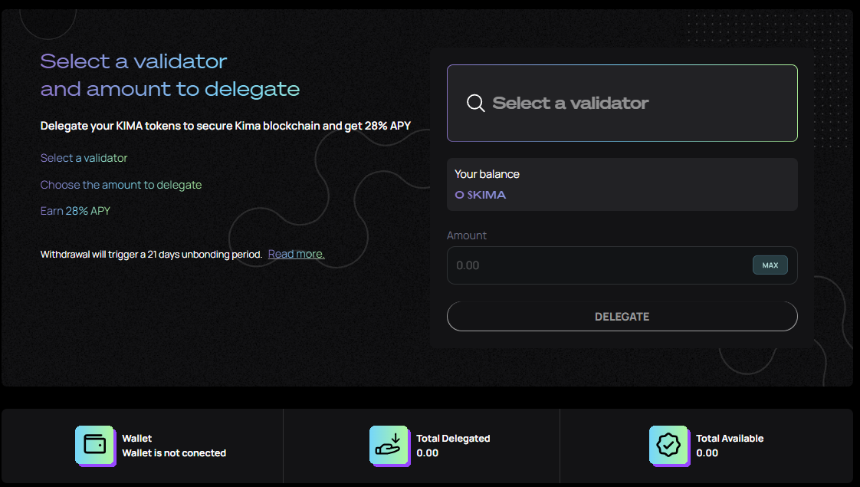This screenshot has height=487, width=860.
Task: Click the Total Available 0.00 value
Action: tap(707, 453)
